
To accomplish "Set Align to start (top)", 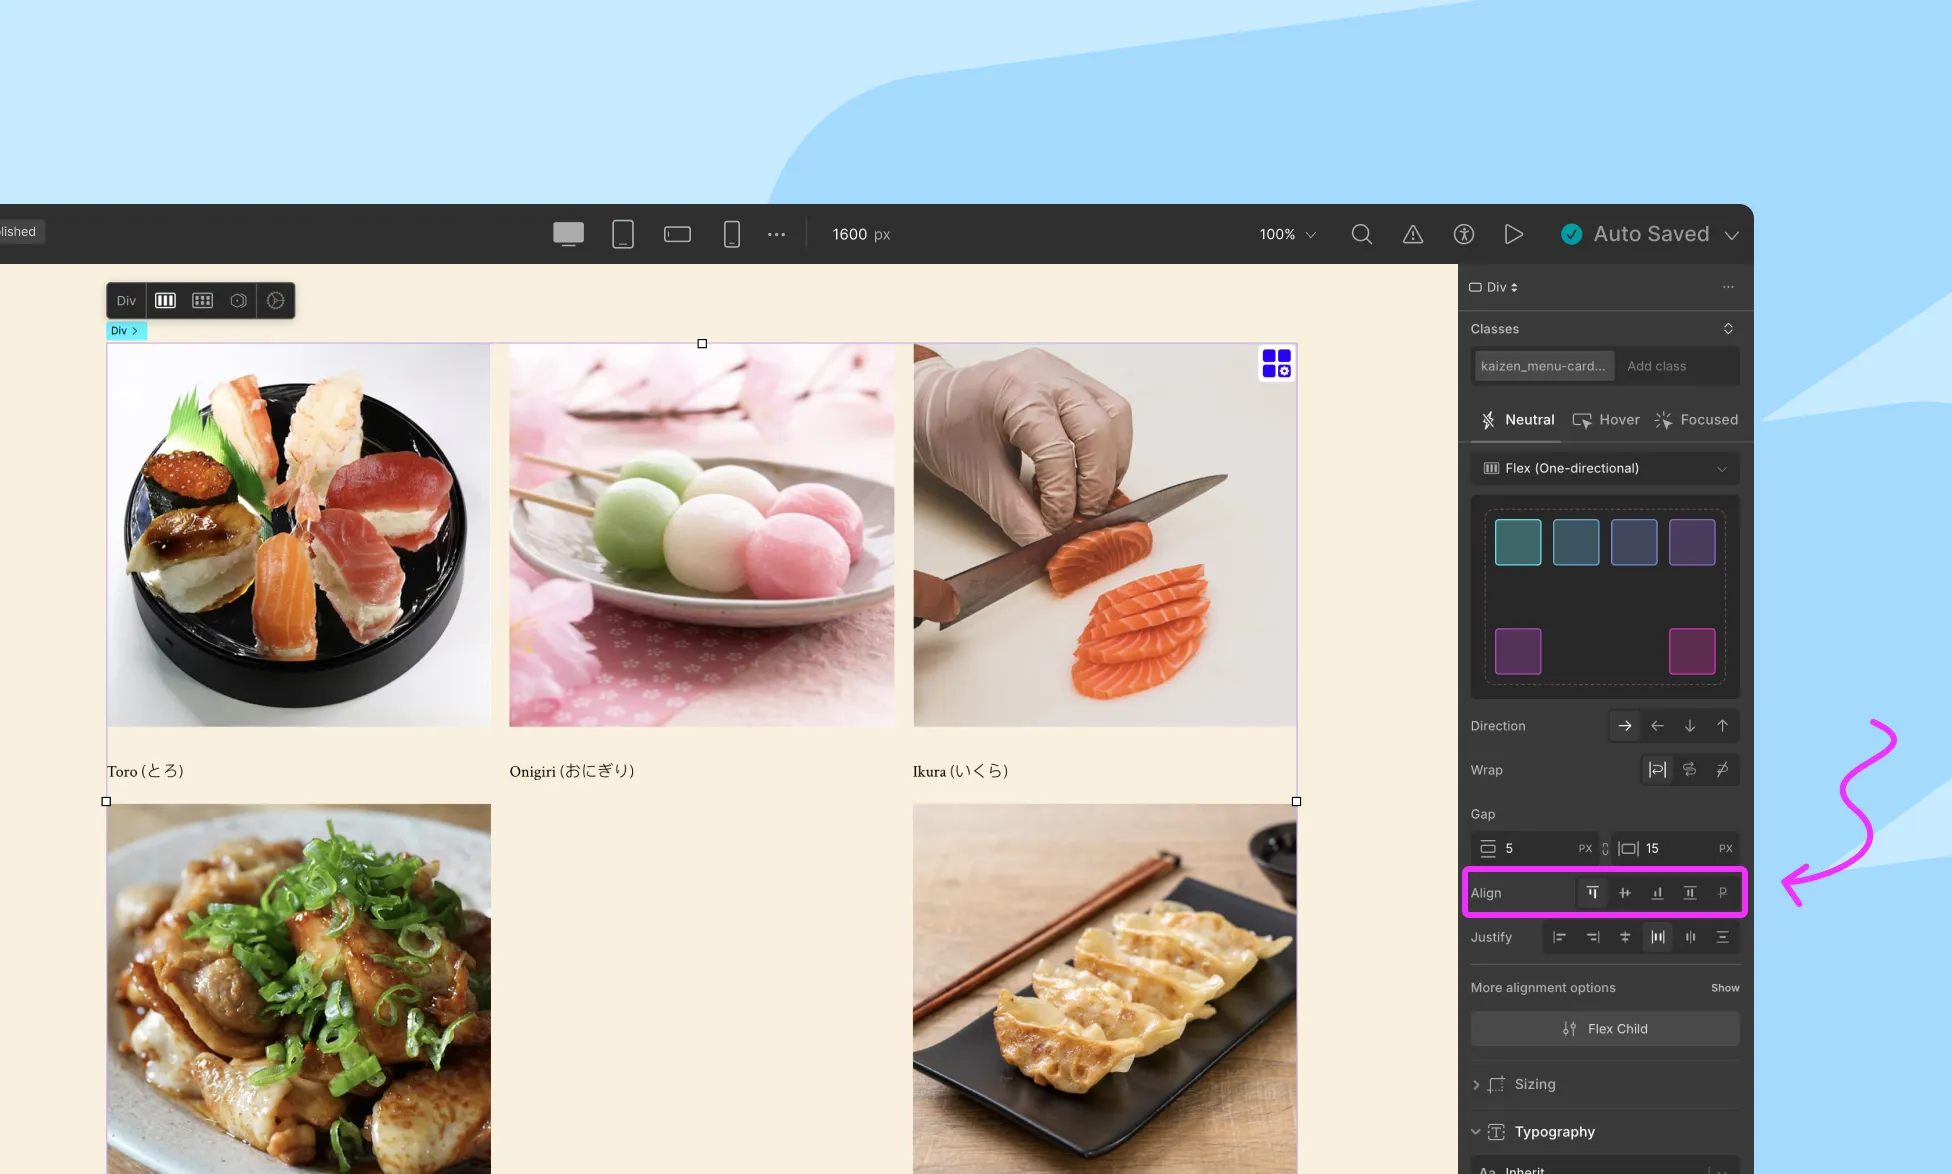I will tap(1592, 893).
